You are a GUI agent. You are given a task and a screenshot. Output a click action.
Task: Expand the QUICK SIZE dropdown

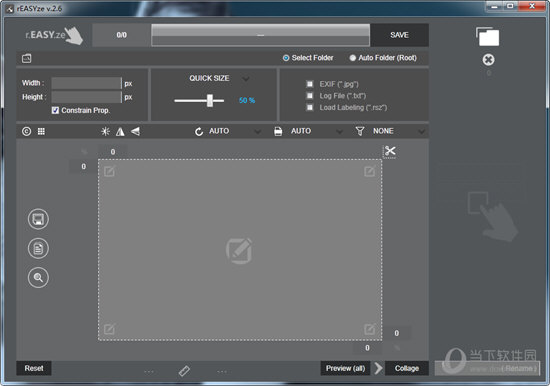pyautogui.click(x=246, y=79)
